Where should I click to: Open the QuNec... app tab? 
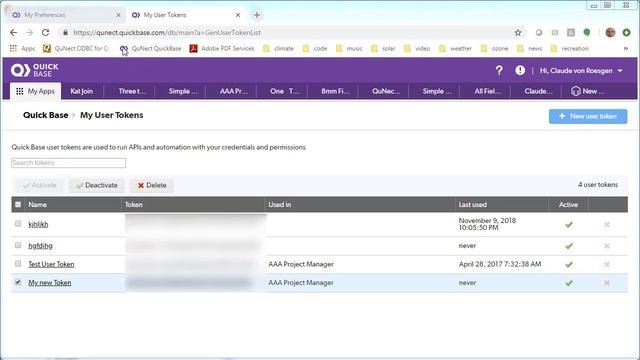click(386, 91)
